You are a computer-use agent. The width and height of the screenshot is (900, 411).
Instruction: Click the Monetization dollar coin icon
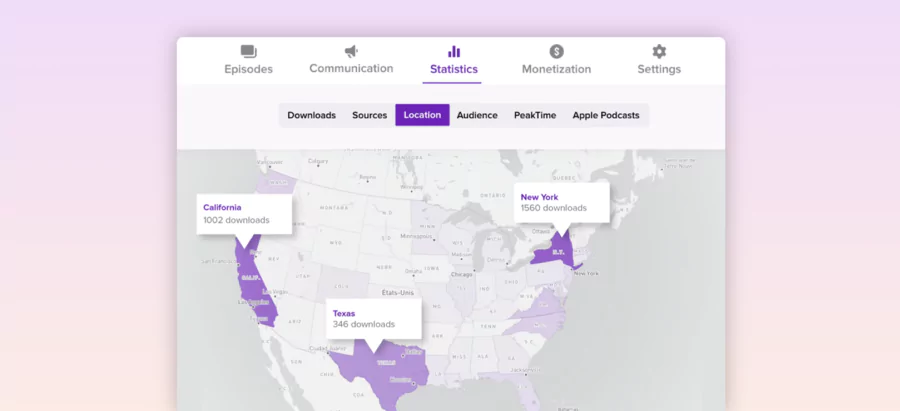click(556, 52)
